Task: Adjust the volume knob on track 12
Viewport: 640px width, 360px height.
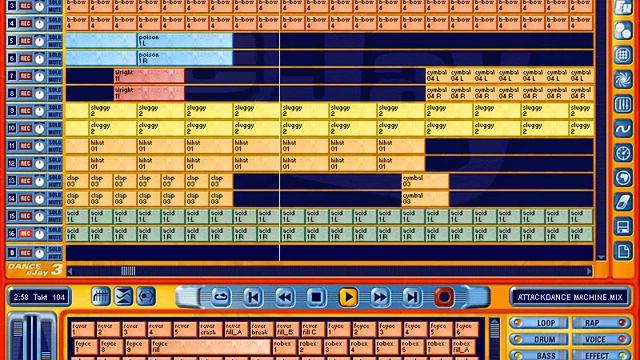Action: [x=40, y=164]
